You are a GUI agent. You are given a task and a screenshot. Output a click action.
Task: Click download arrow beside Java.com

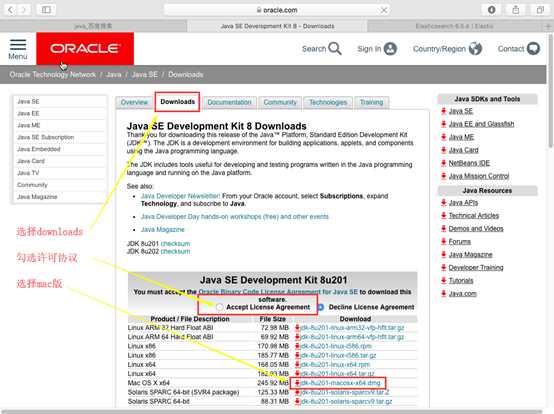[x=443, y=294]
